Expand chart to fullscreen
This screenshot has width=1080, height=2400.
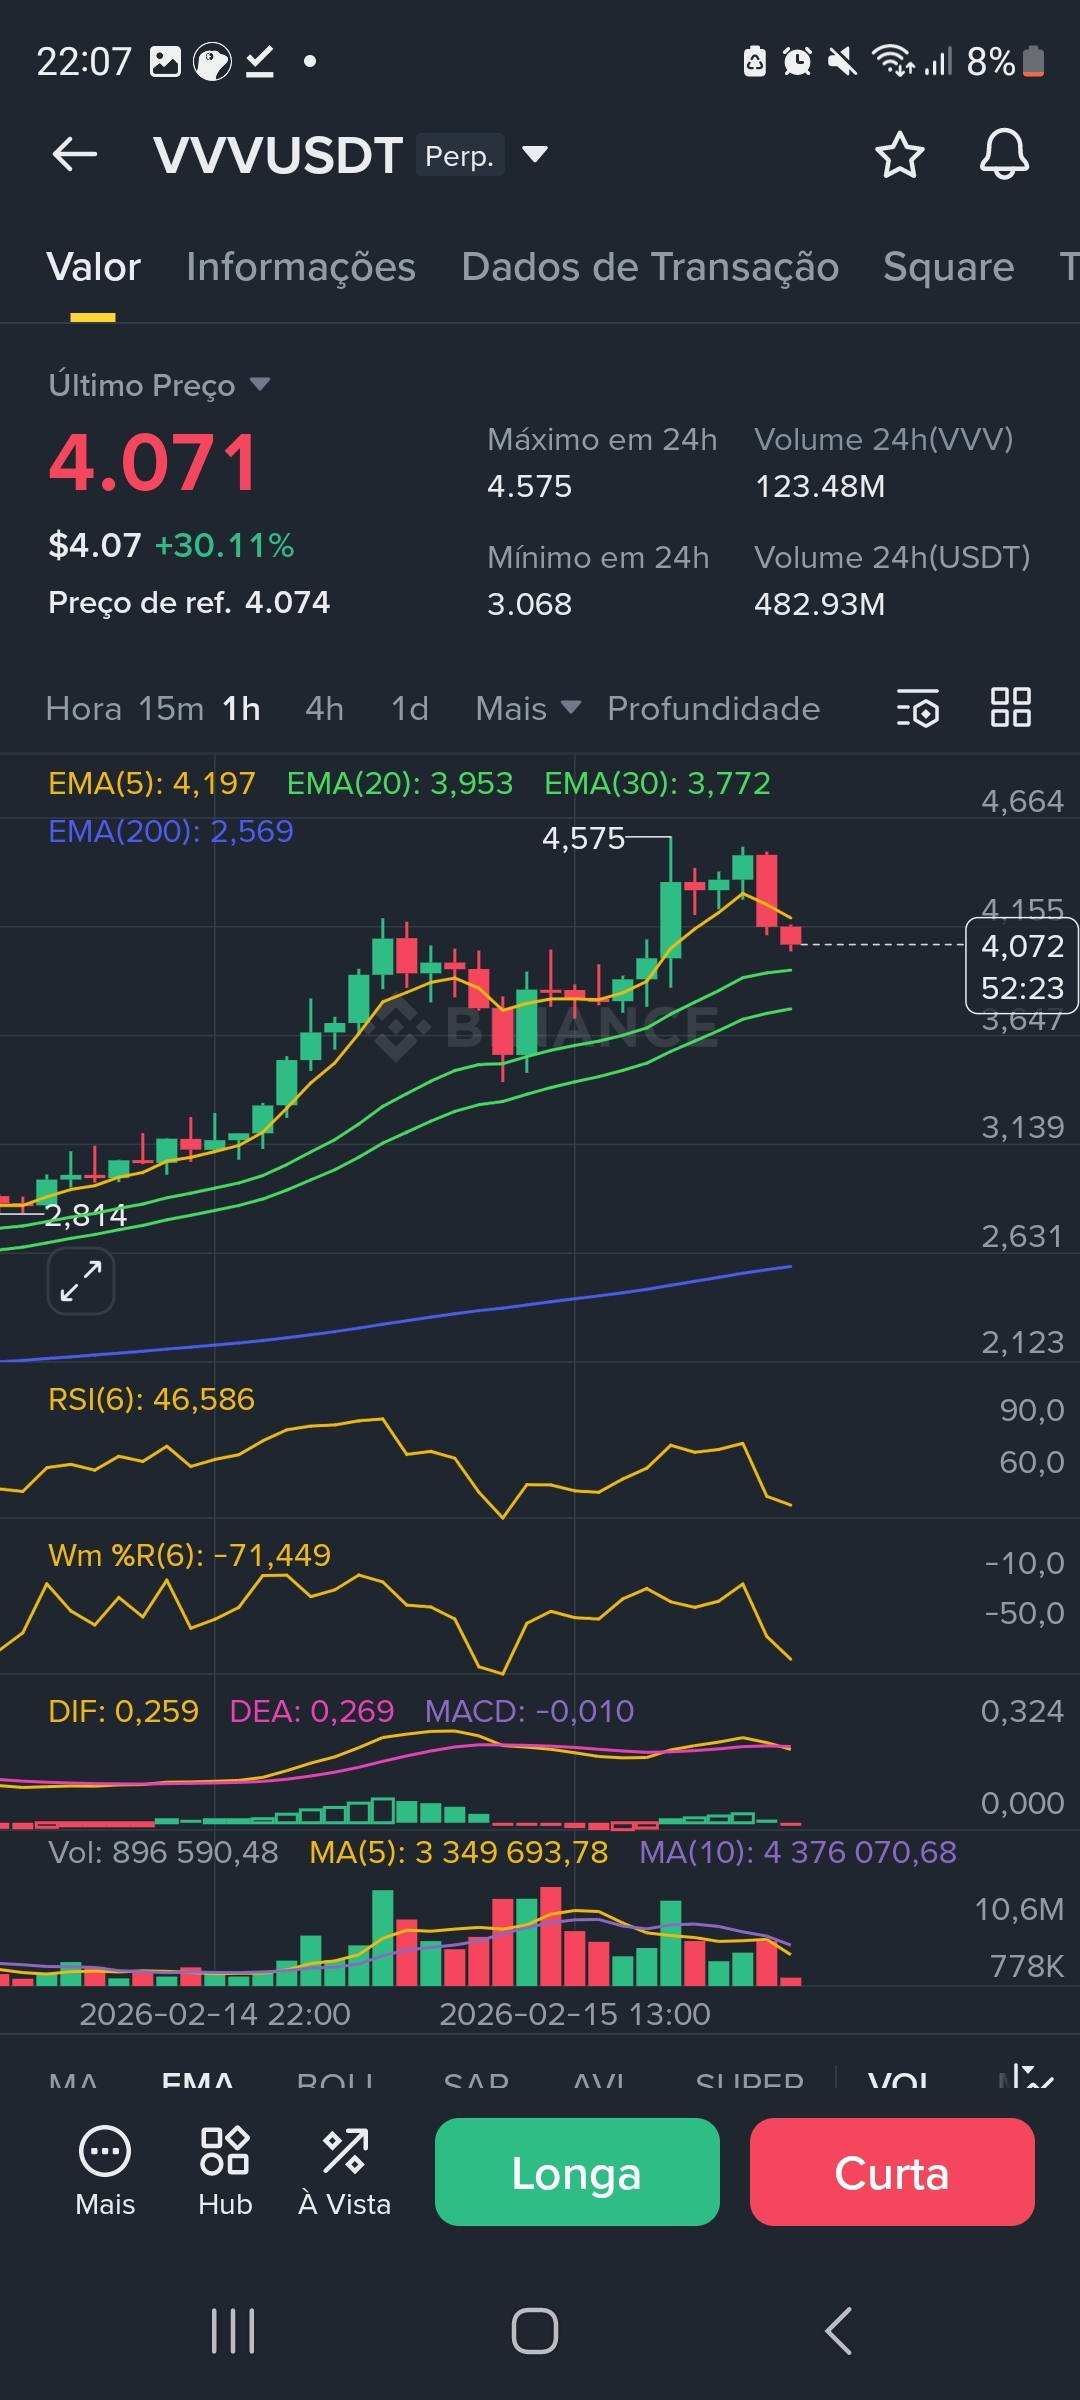pyautogui.click(x=81, y=1281)
